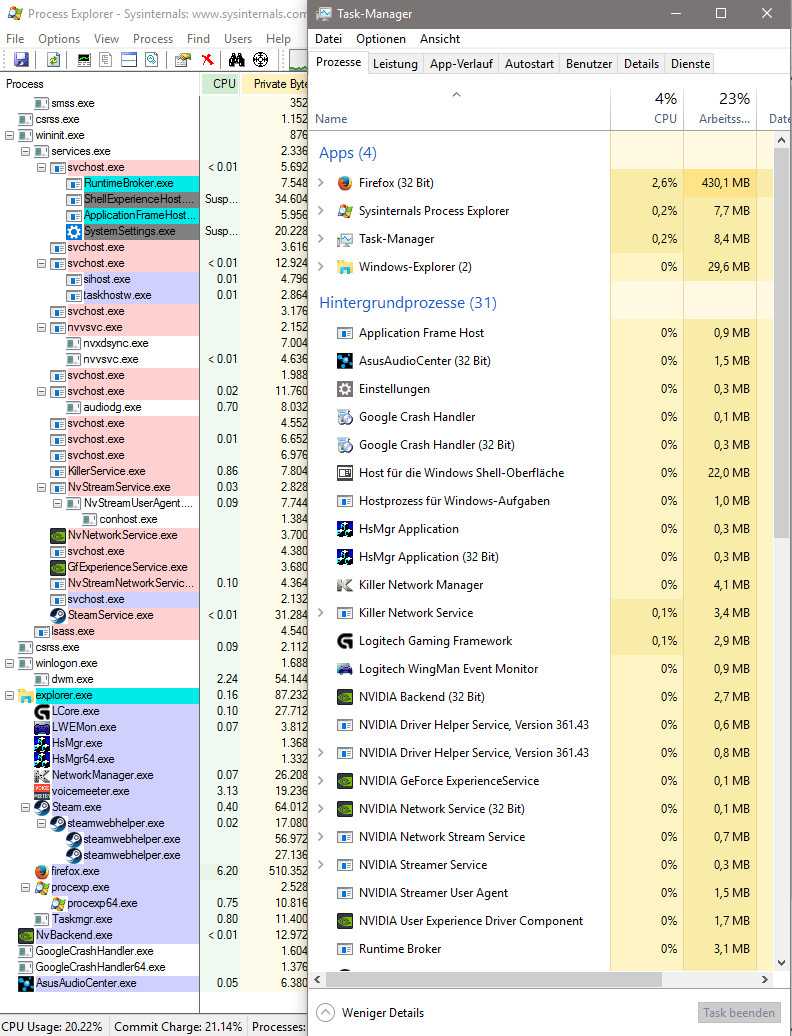
Task: Click the vertical scrollbar in Task-Manager
Action: (x=781, y=344)
